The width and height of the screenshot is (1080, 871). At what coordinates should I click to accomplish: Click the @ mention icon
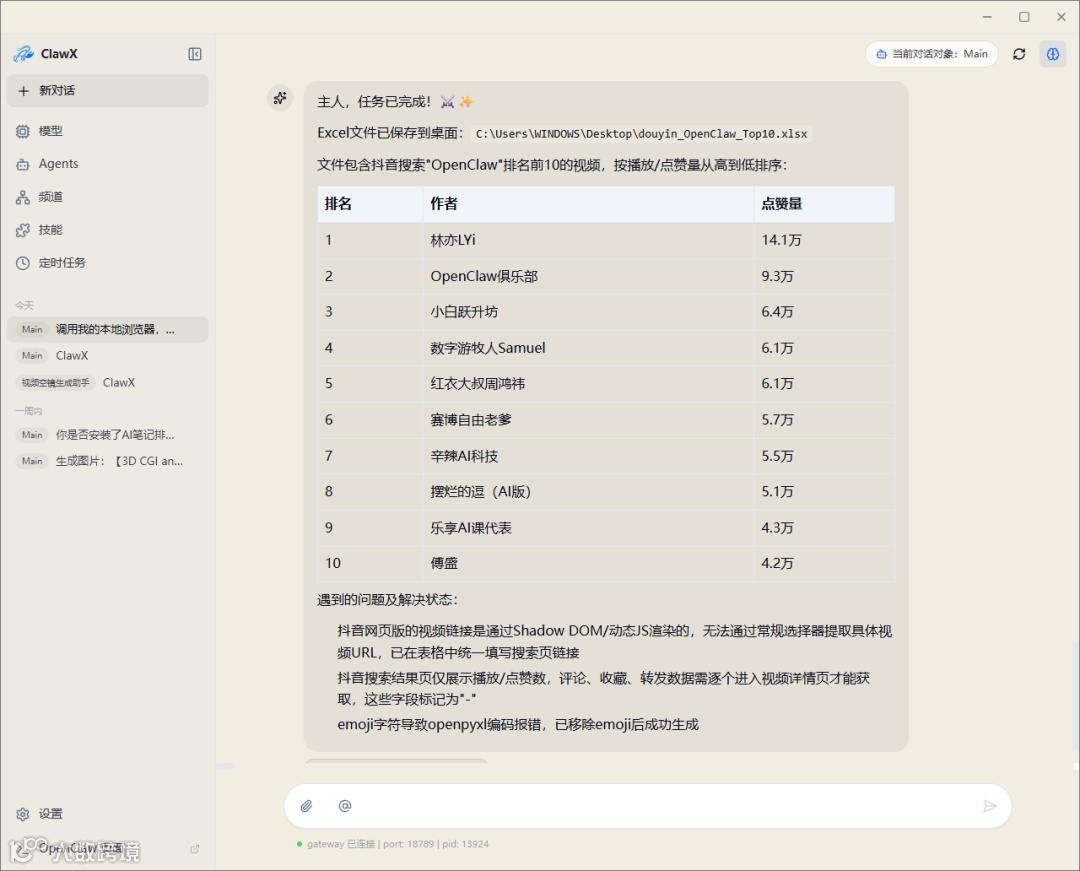[345, 806]
